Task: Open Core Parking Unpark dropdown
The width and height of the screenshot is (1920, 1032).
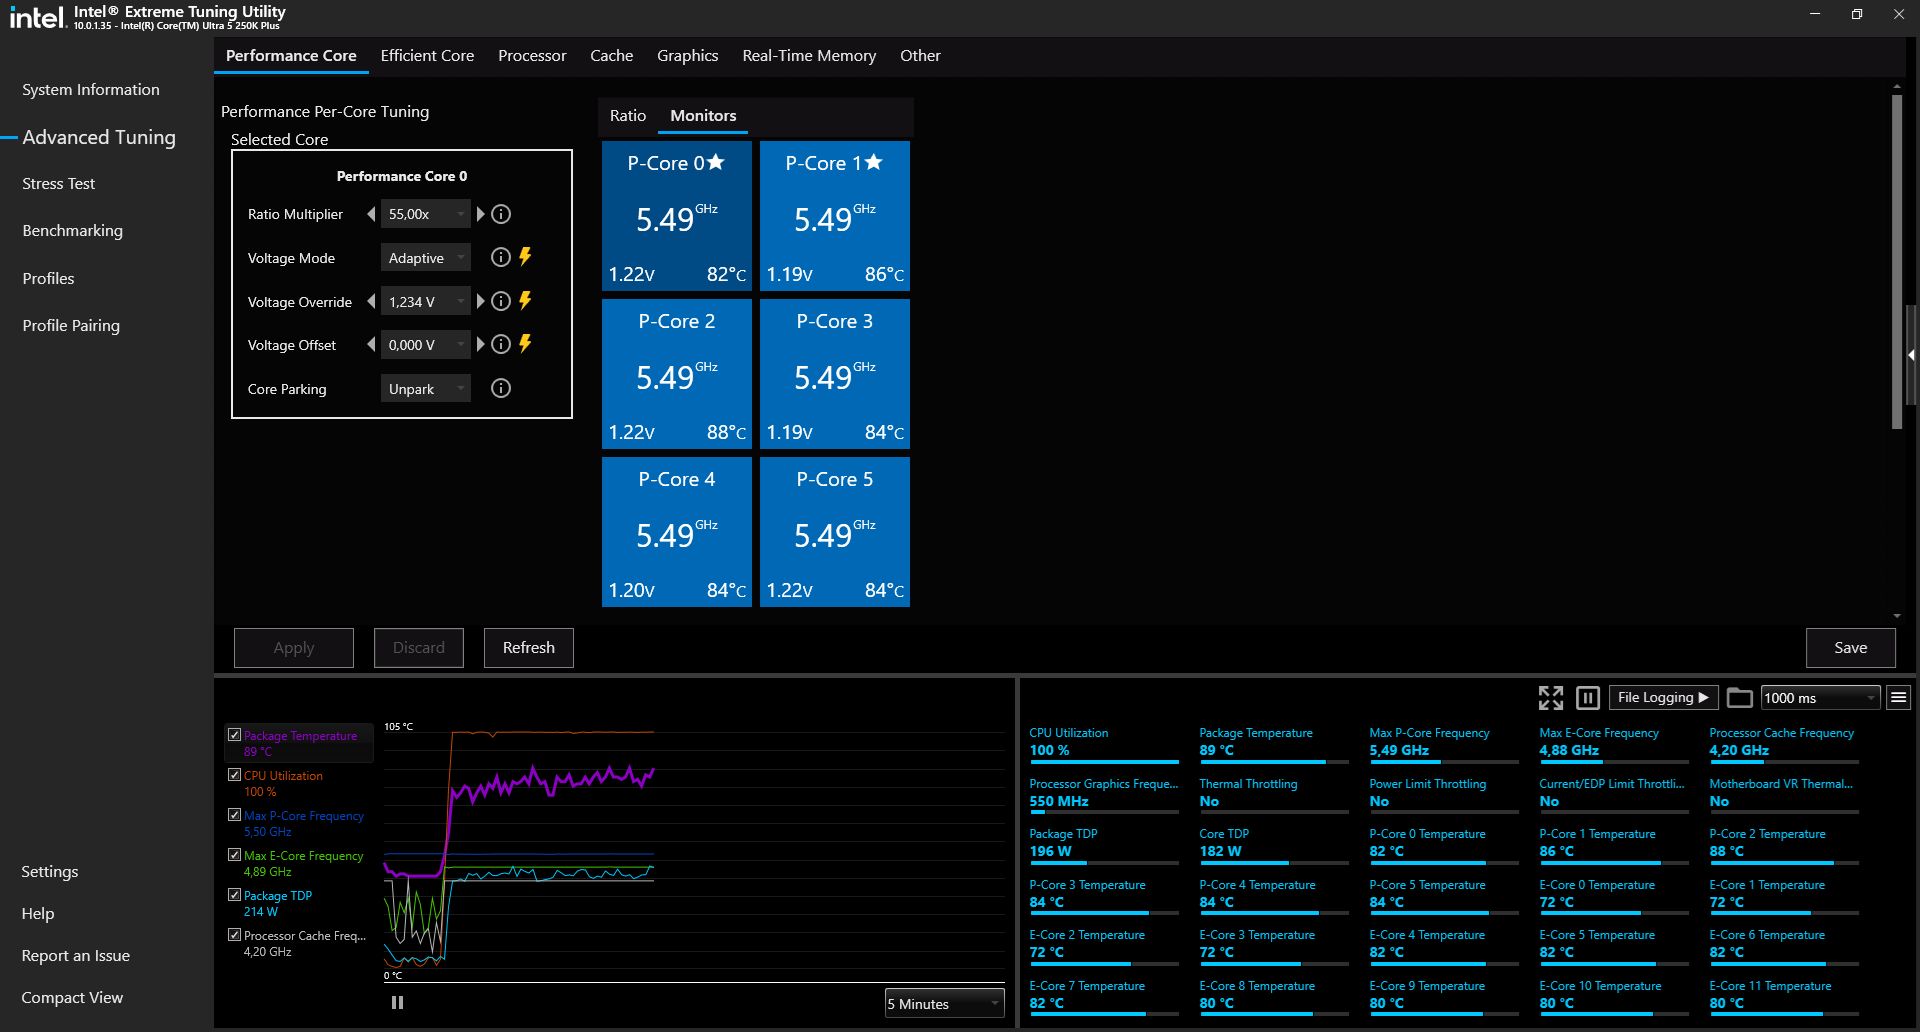Action: [x=425, y=389]
